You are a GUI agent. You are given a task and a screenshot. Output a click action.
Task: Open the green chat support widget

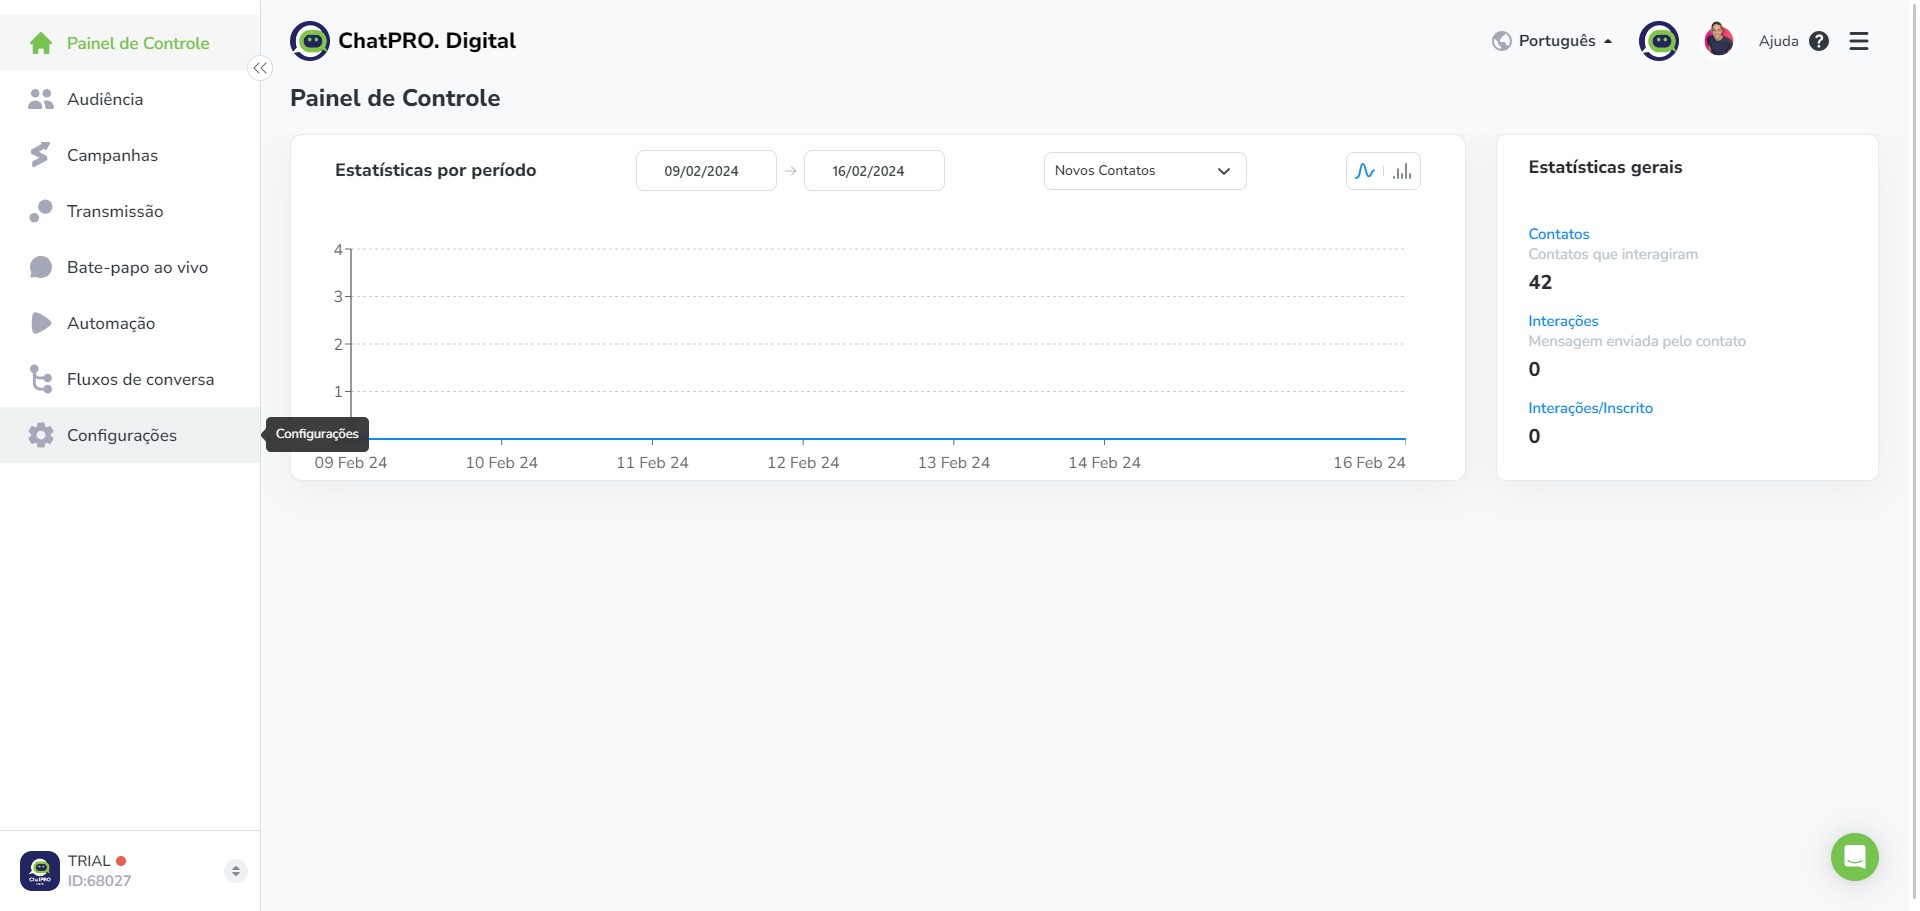[1855, 857]
